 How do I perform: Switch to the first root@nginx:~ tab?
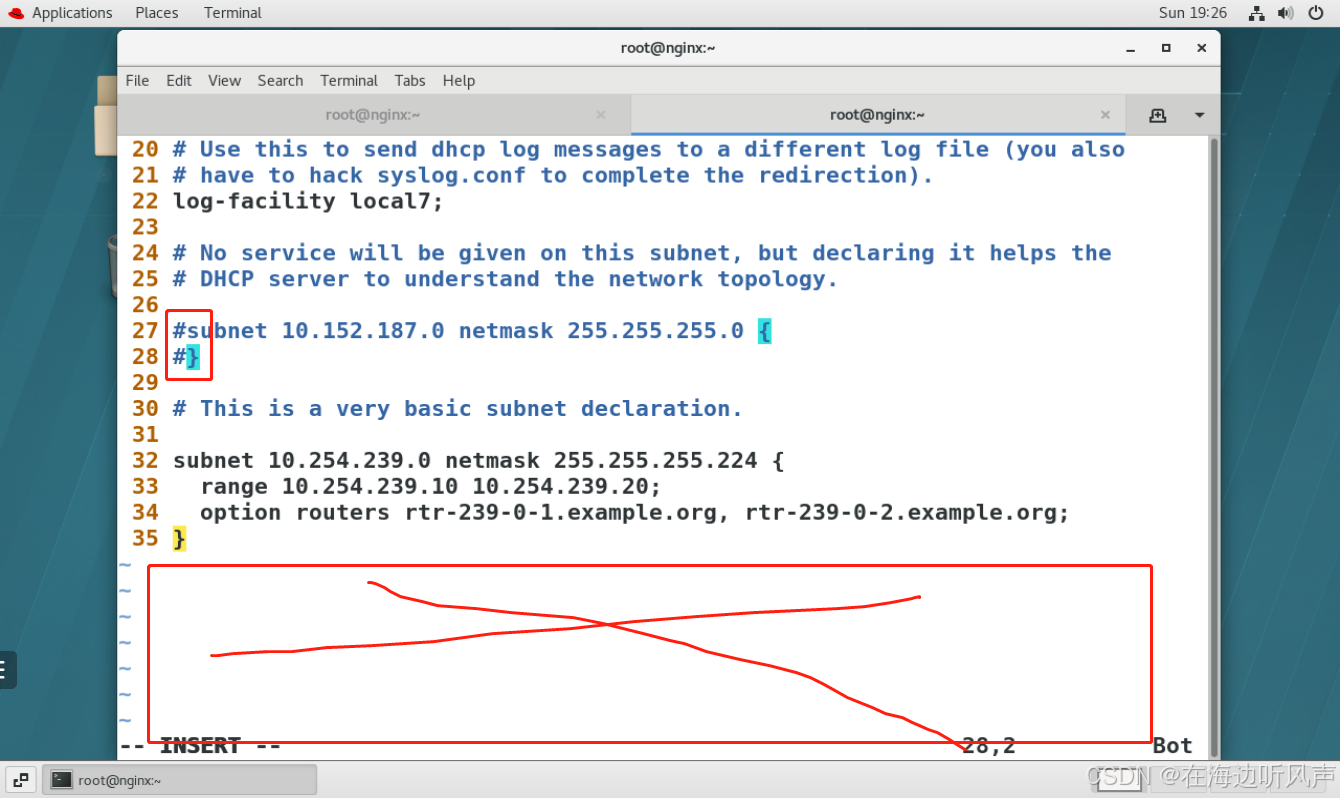point(373,115)
